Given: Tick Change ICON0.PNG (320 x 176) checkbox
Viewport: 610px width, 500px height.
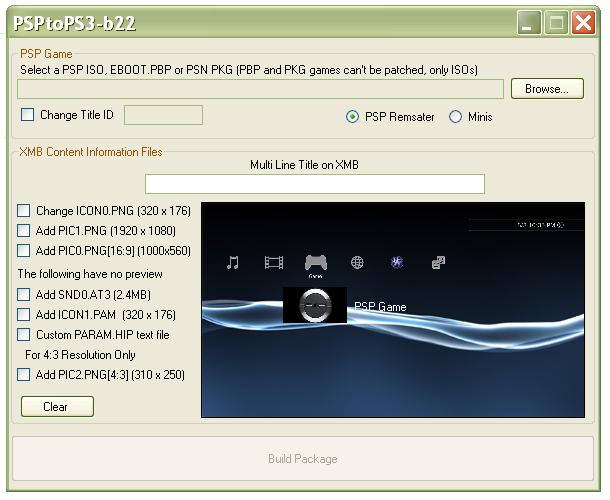Looking at the screenshot, I should pyautogui.click(x=24, y=211).
